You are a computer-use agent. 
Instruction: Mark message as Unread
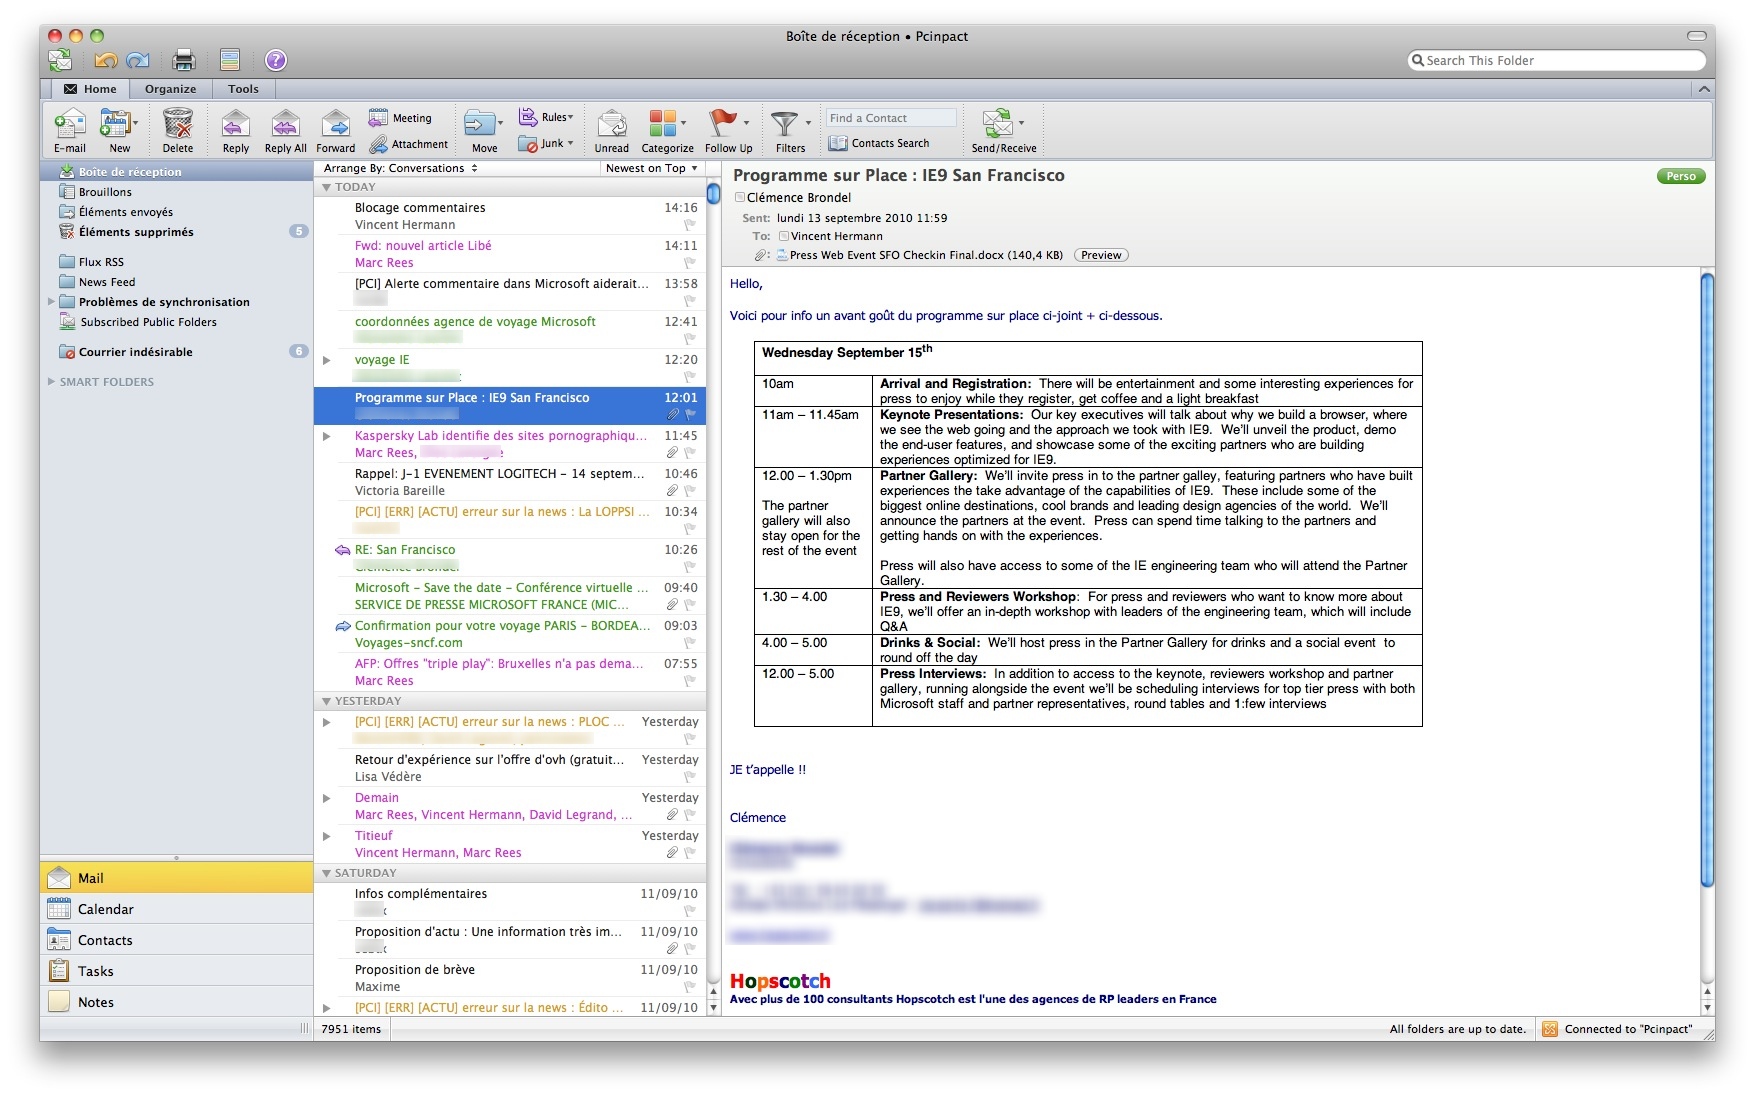pos(612,131)
